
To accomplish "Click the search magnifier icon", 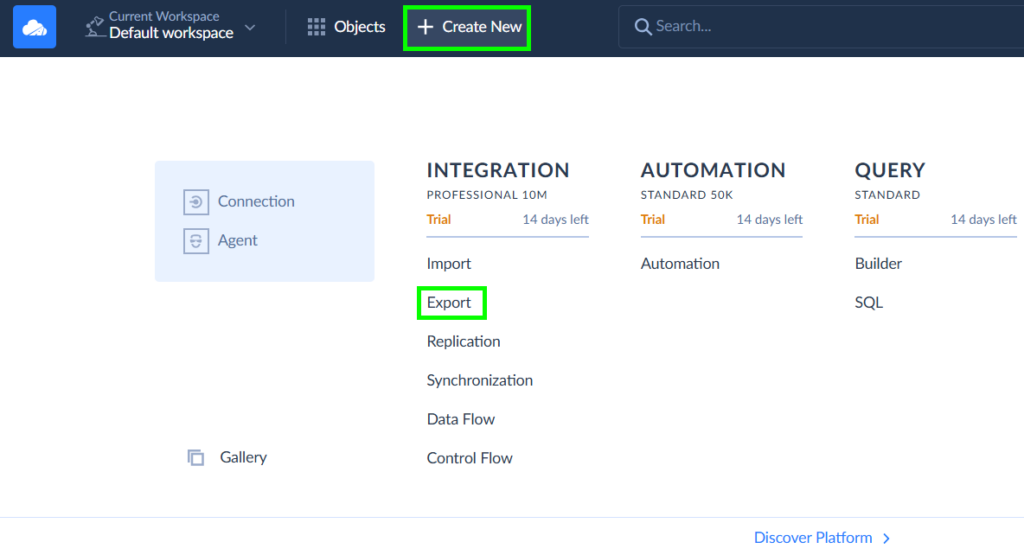I will 643,27.
